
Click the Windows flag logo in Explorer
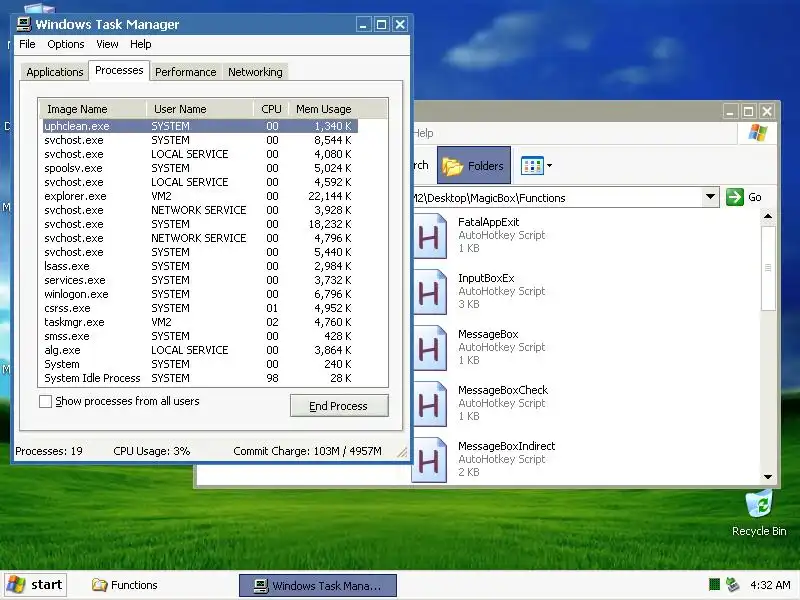pos(758,133)
